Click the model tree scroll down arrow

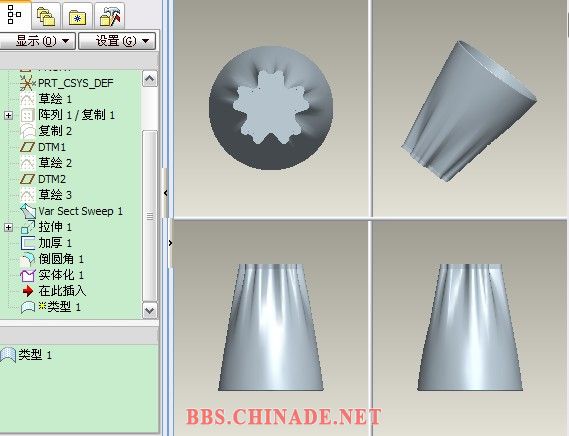(150, 311)
